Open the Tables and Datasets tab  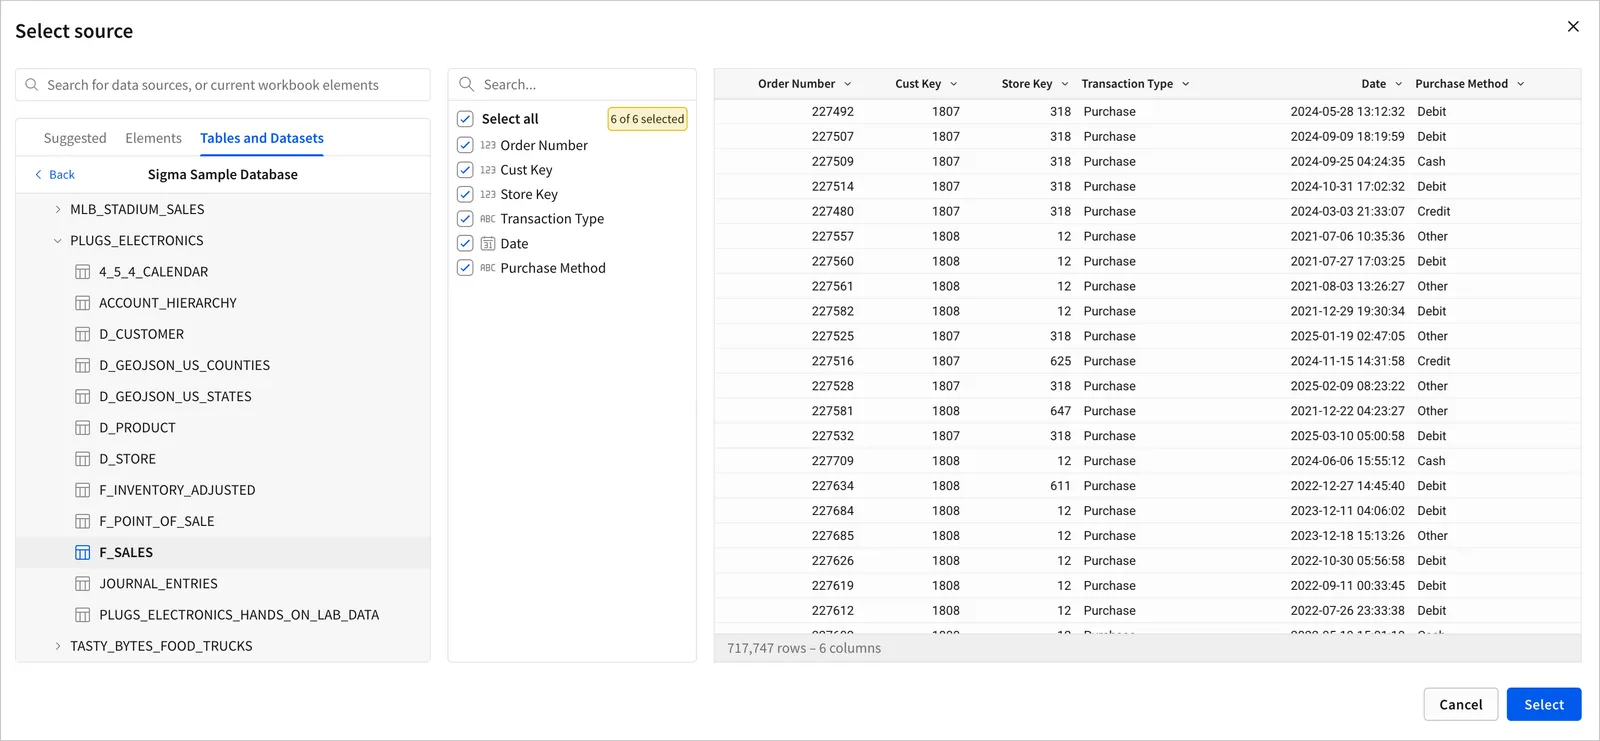262,138
